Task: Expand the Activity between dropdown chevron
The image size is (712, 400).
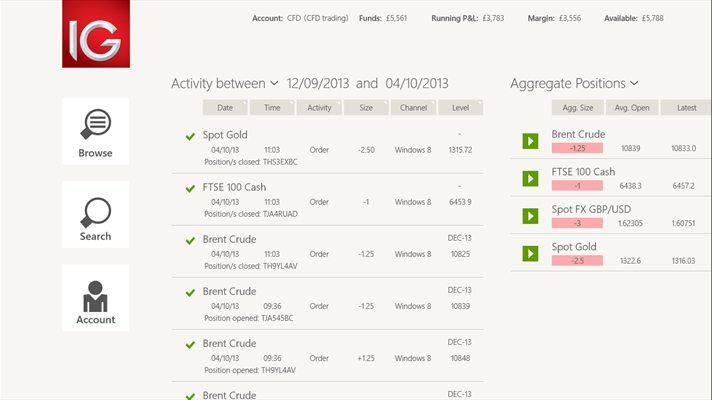Action: [x=274, y=83]
